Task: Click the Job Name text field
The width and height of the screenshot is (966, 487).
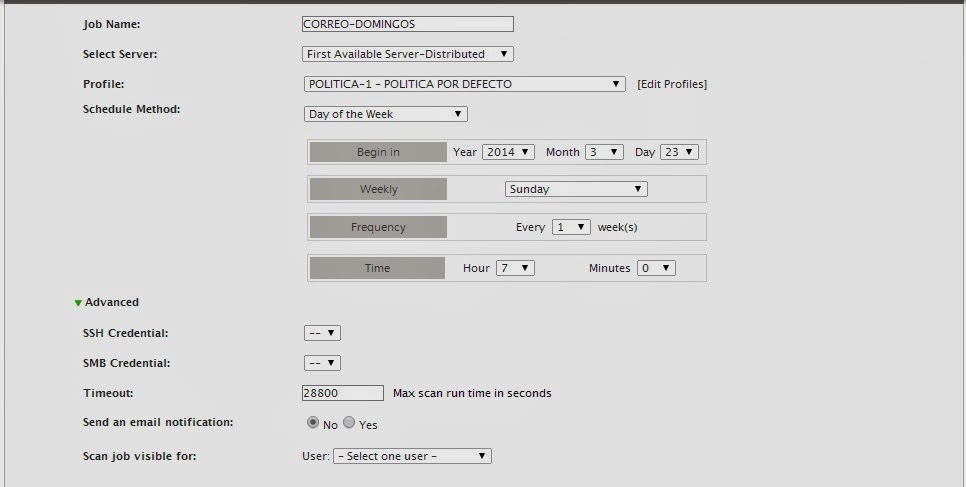Action: click(x=407, y=24)
